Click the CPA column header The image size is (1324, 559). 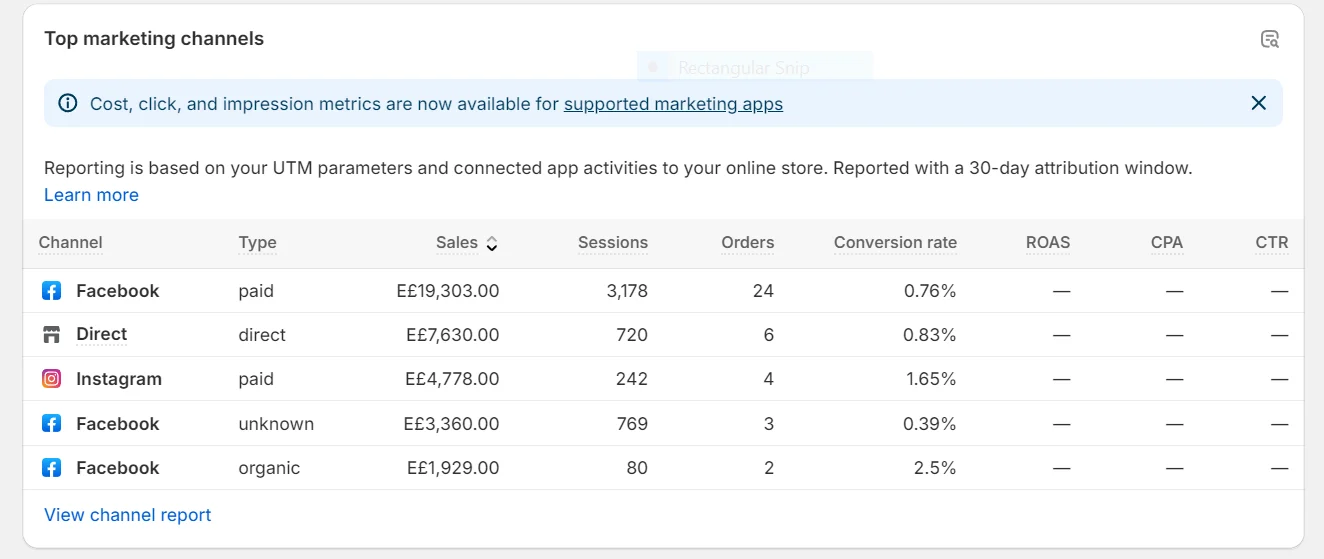pos(1166,242)
